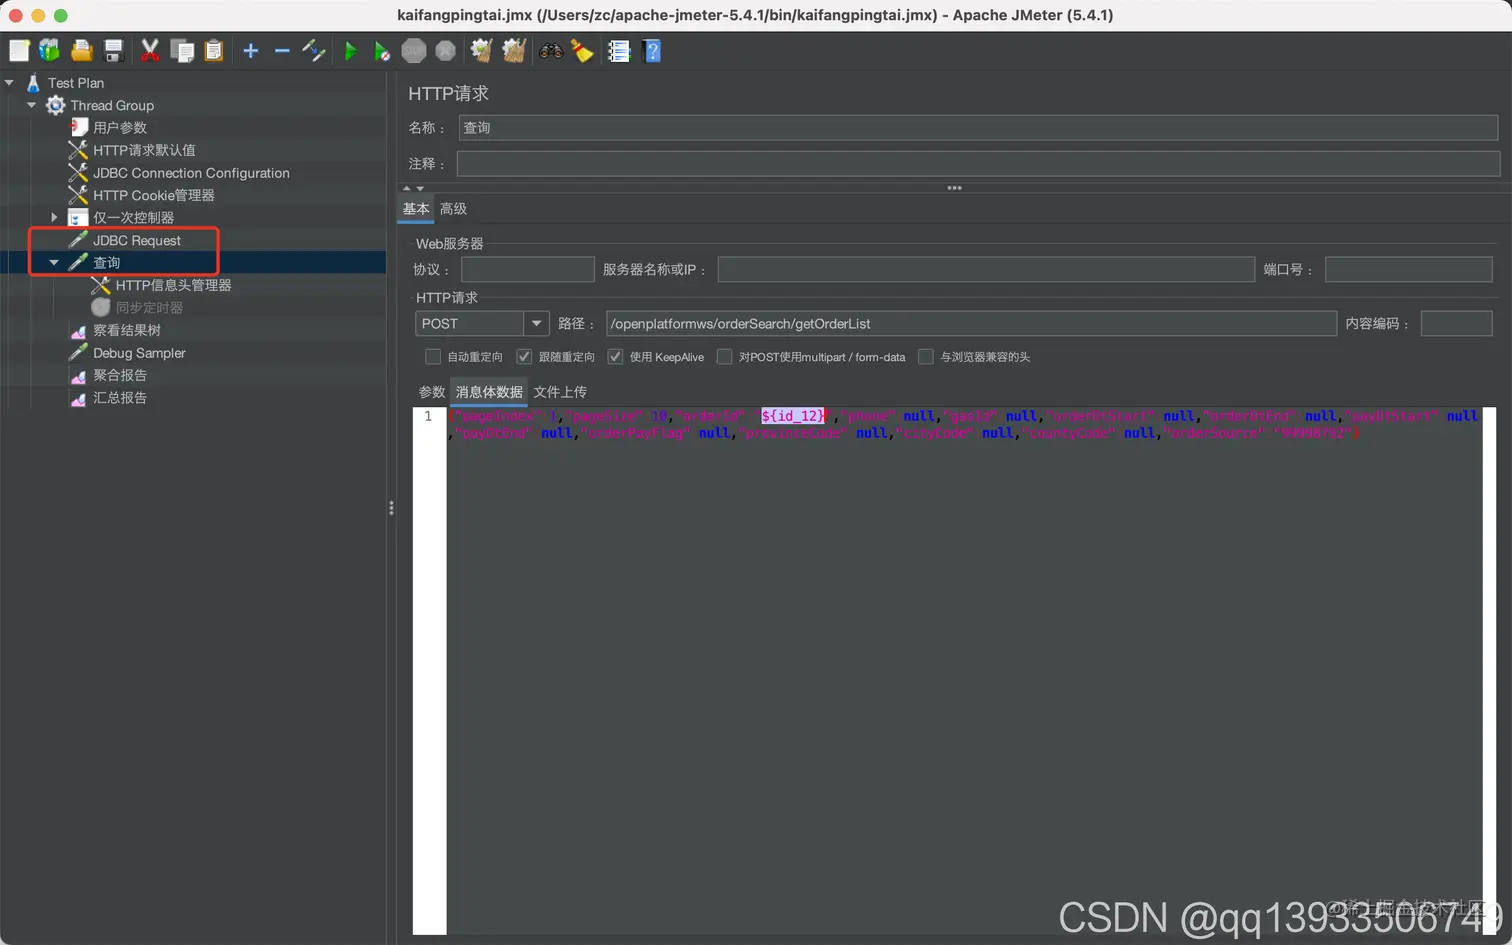Open an existing test plan file
Screen dimensions: 1512x945
82,51
